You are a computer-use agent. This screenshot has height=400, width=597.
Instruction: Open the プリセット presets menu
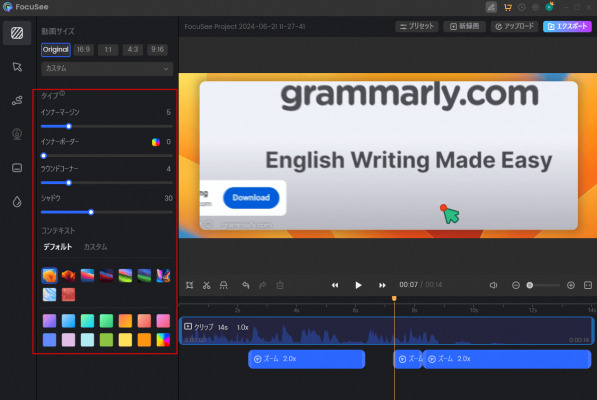(x=417, y=26)
